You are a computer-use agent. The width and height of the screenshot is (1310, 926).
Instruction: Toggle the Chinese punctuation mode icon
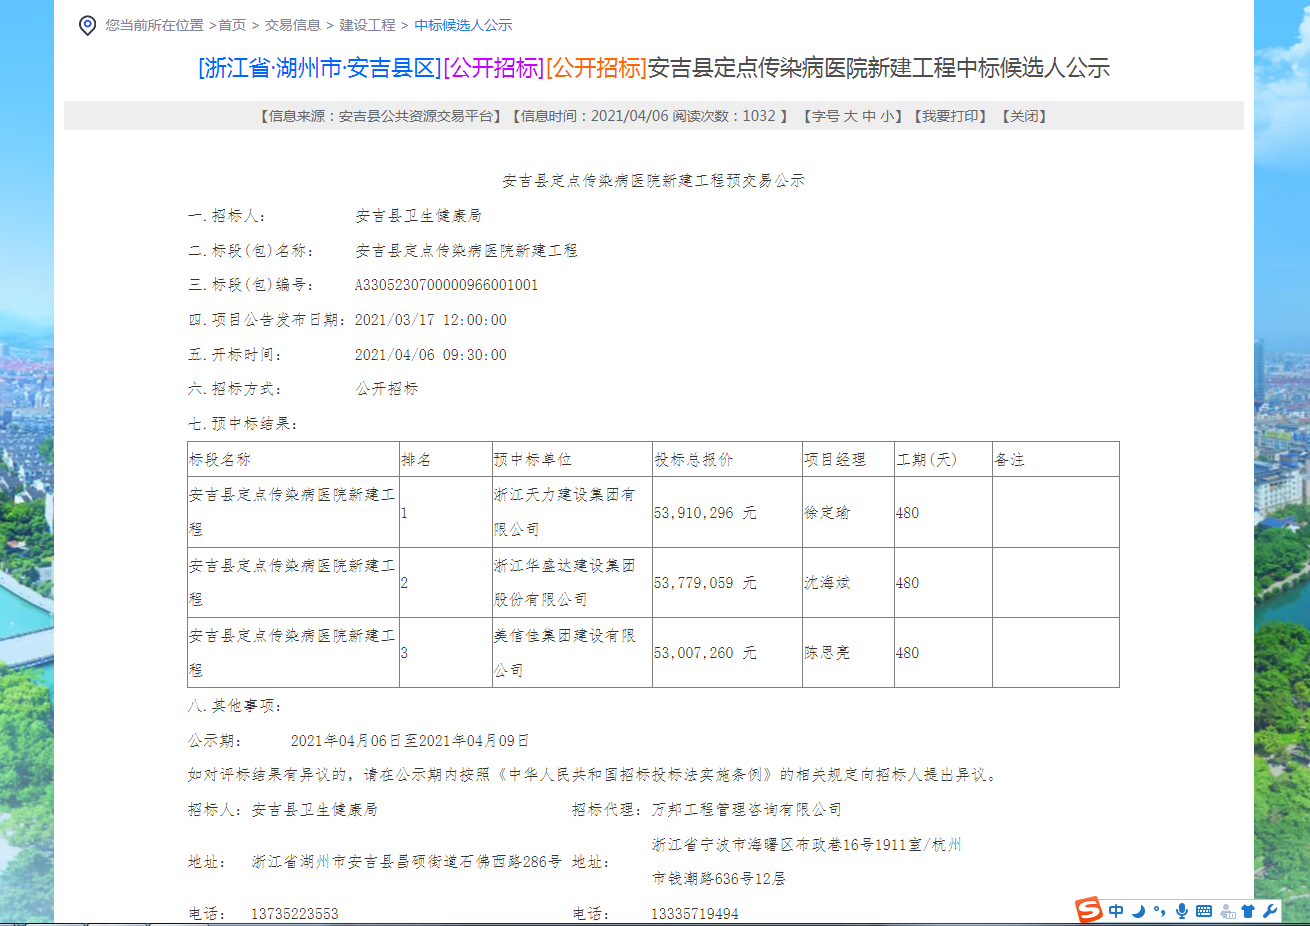tap(1159, 911)
